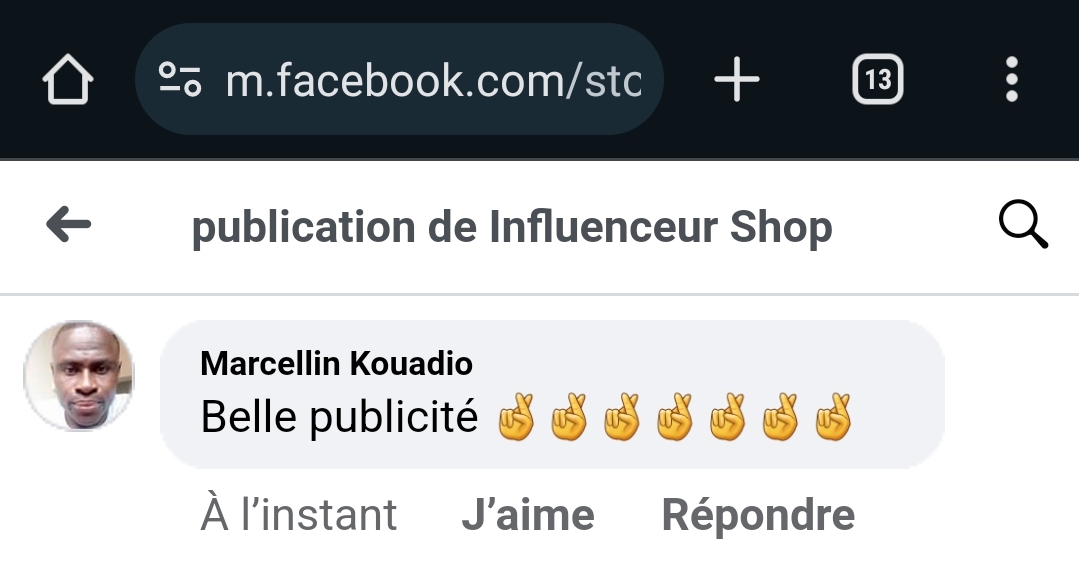This screenshot has width=1079, height=575.
Task: Open the browser three-dot menu
Action: [x=1011, y=80]
